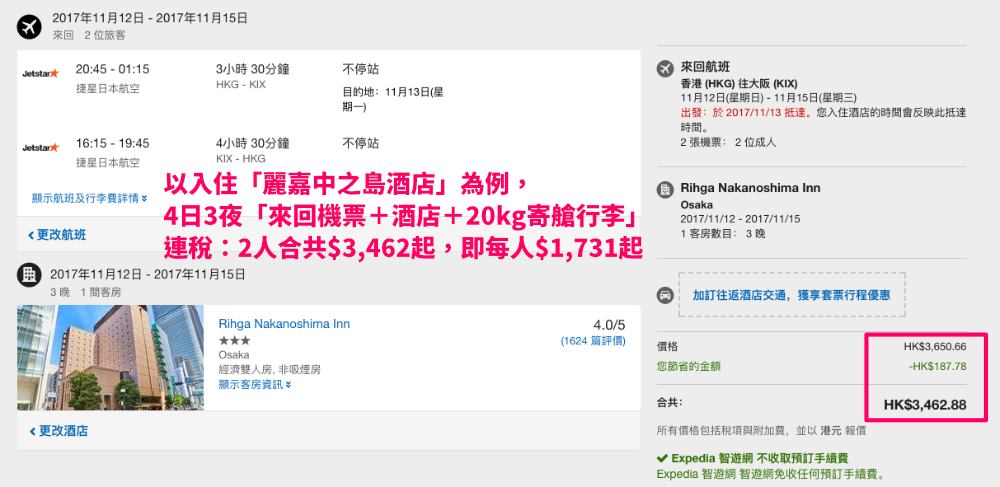Click the 4小時 30分鐘 duration

point(253,143)
